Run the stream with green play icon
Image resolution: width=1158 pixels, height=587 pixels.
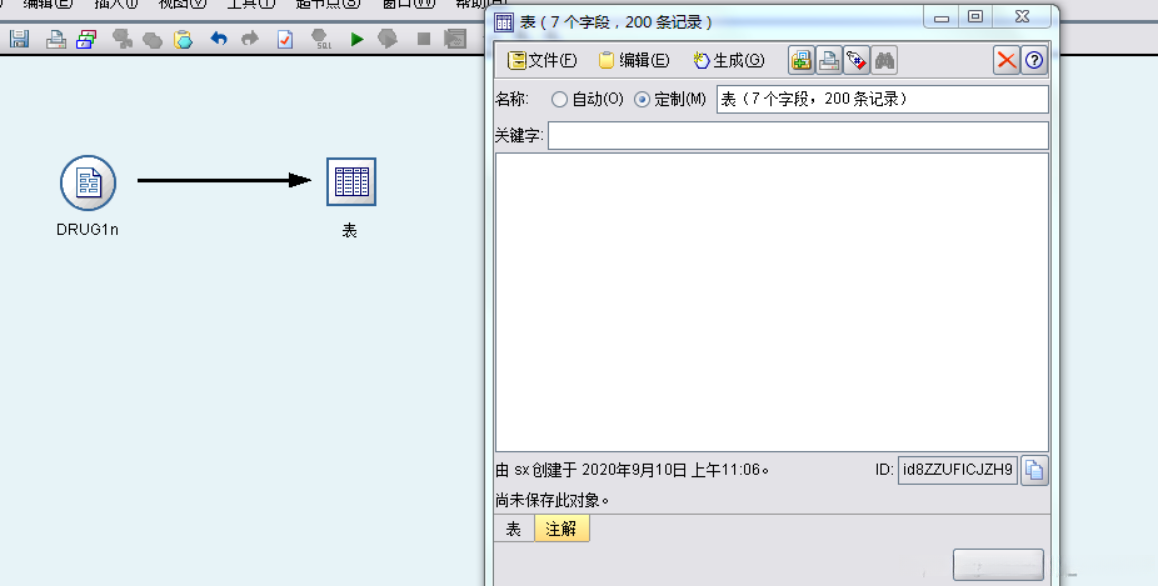(357, 40)
